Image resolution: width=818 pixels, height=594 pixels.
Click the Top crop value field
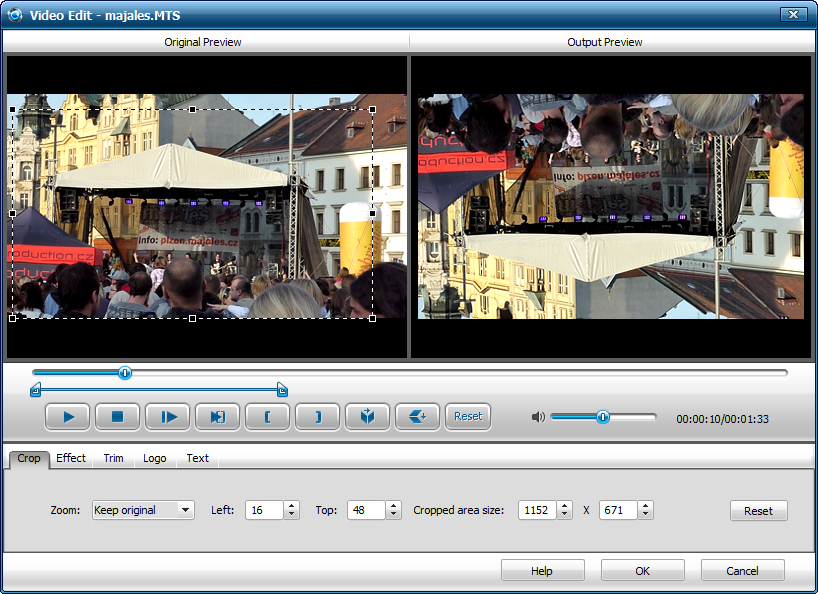(367, 510)
